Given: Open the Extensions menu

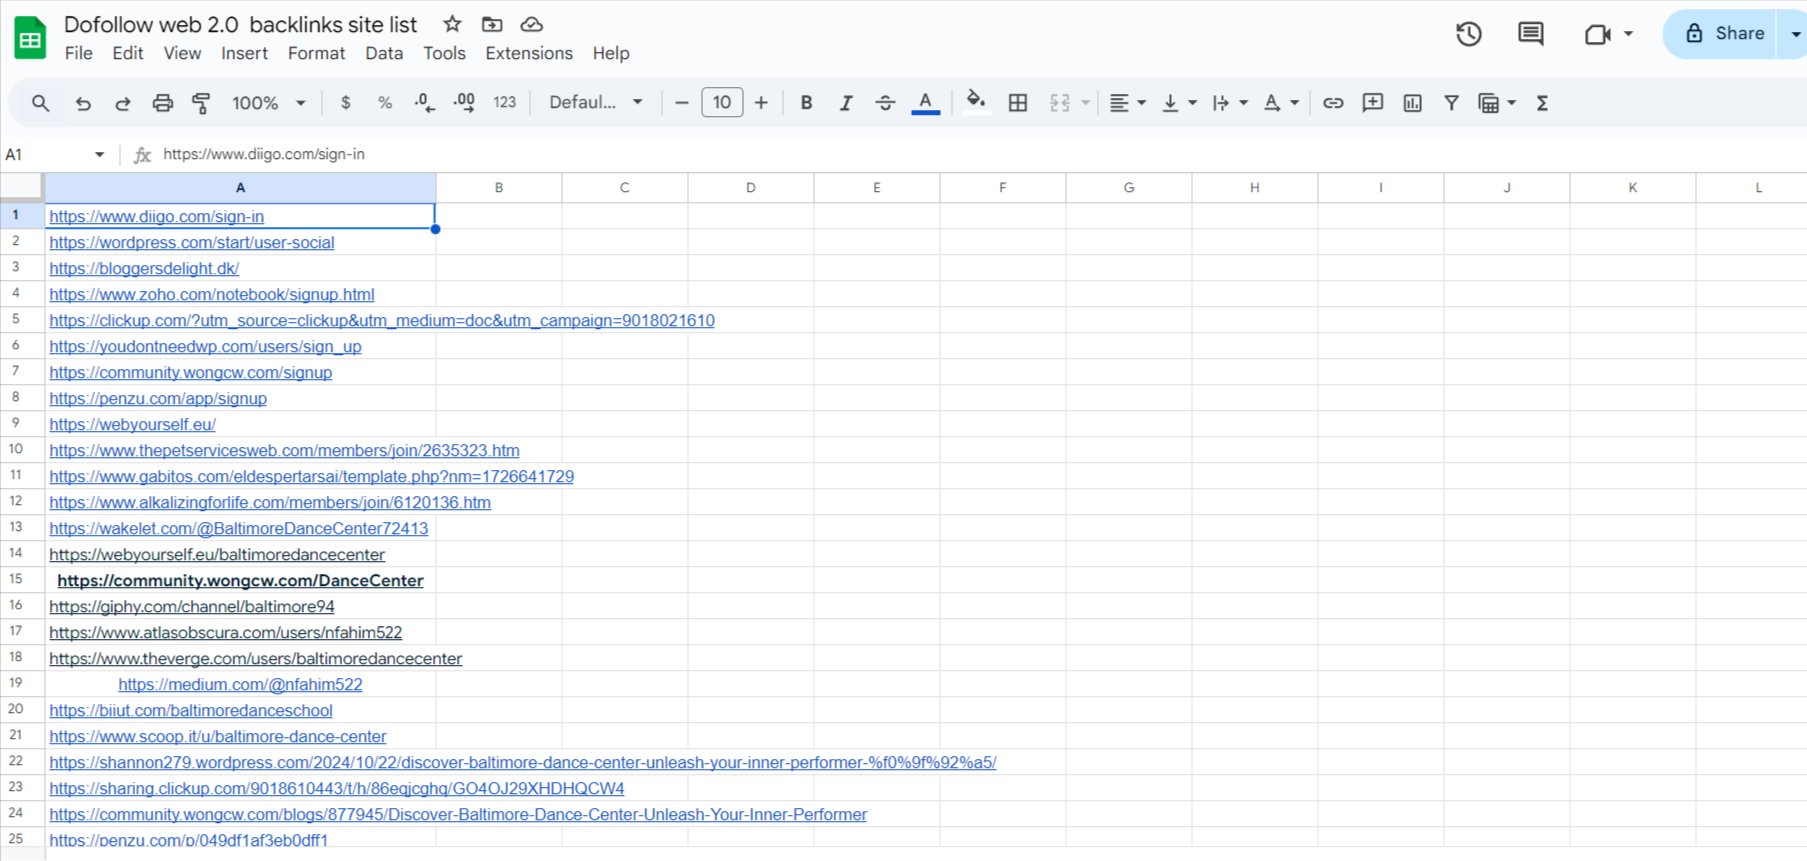Looking at the screenshot, I should click(528, 53).
